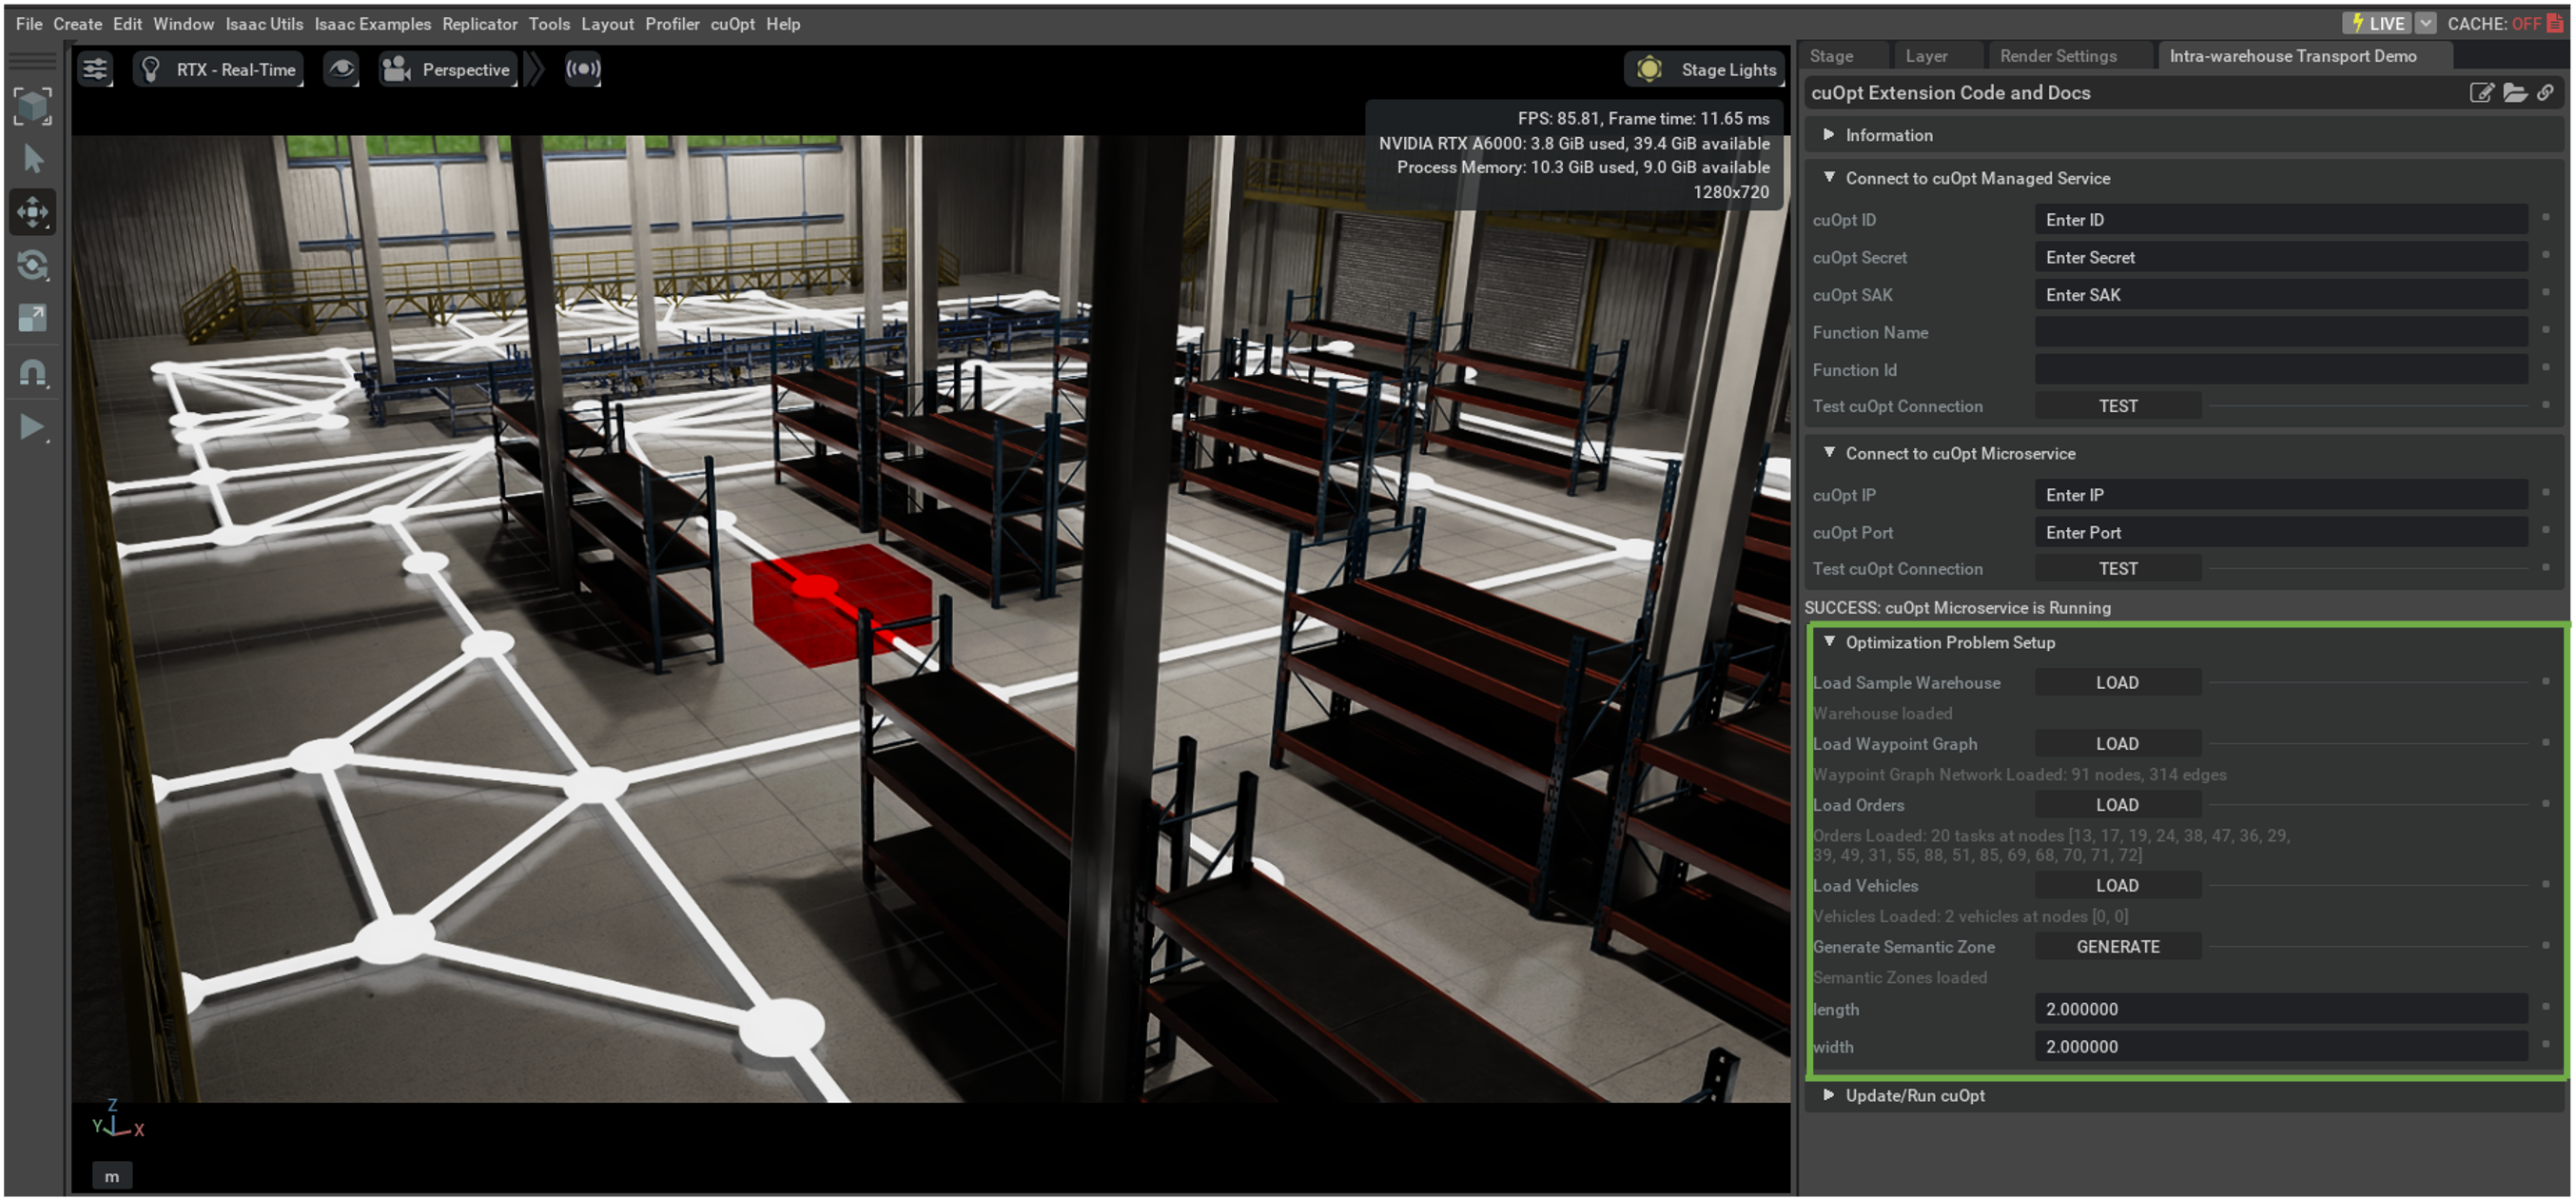Screen dimensions: 2576x1199
Task: Toggle the LIVE session button
Action: tap(2377, 23)
